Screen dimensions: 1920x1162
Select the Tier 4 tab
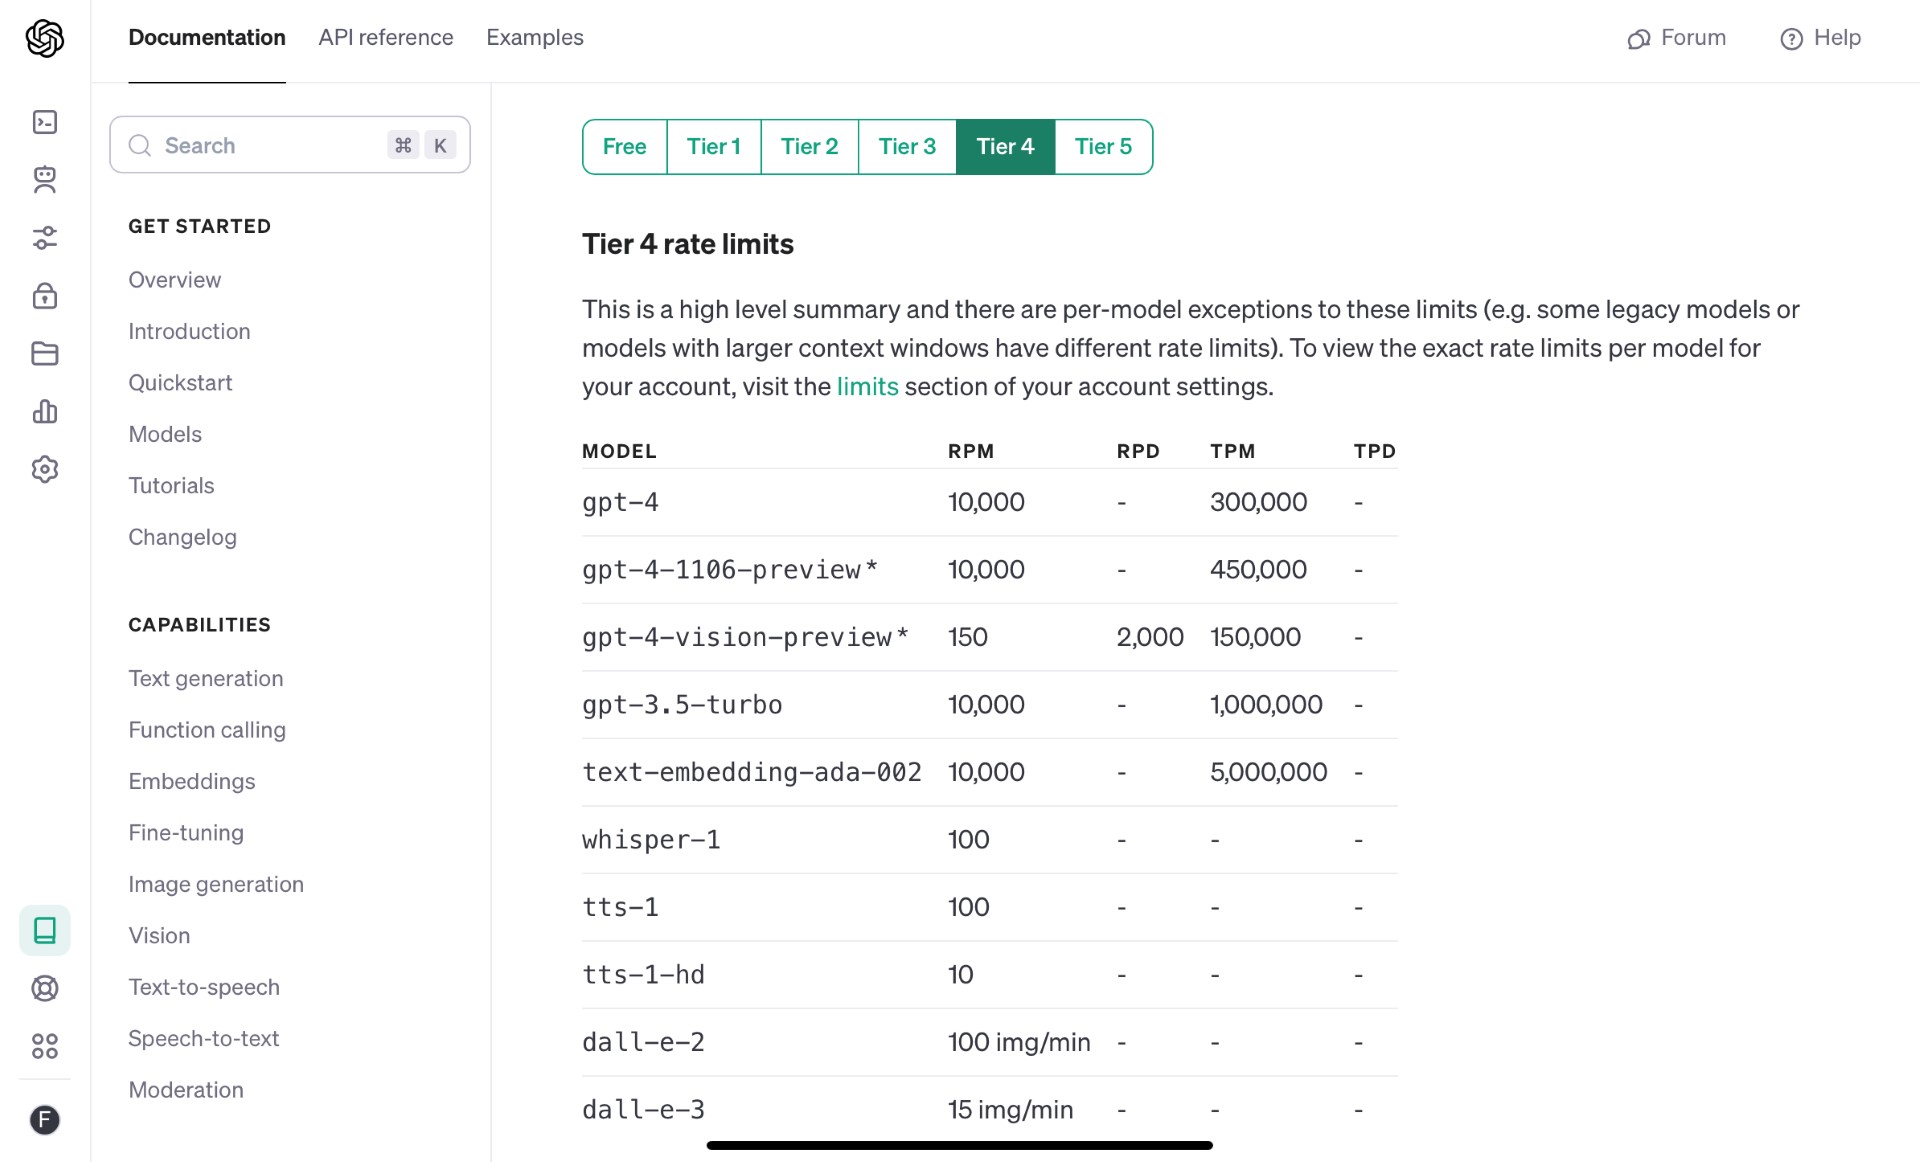coord(1005,147)
